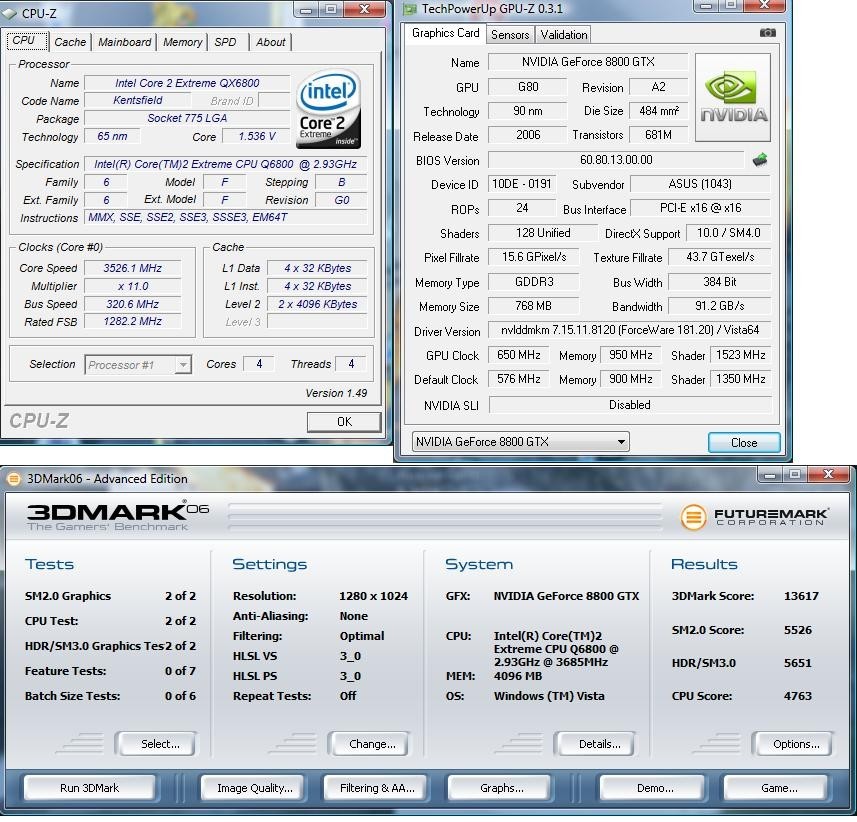
Task: Click the BIOS Version field 60.80.13.00.00
Action: 616,160
